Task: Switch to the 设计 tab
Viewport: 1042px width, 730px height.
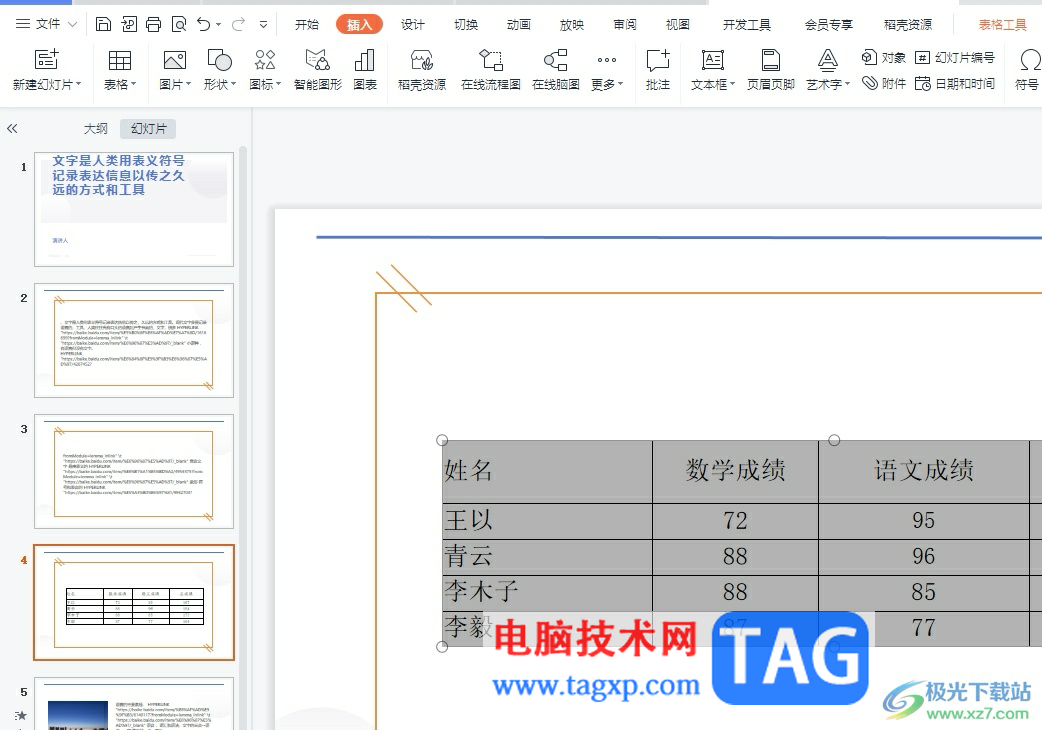Action: (x=413, y=25)
